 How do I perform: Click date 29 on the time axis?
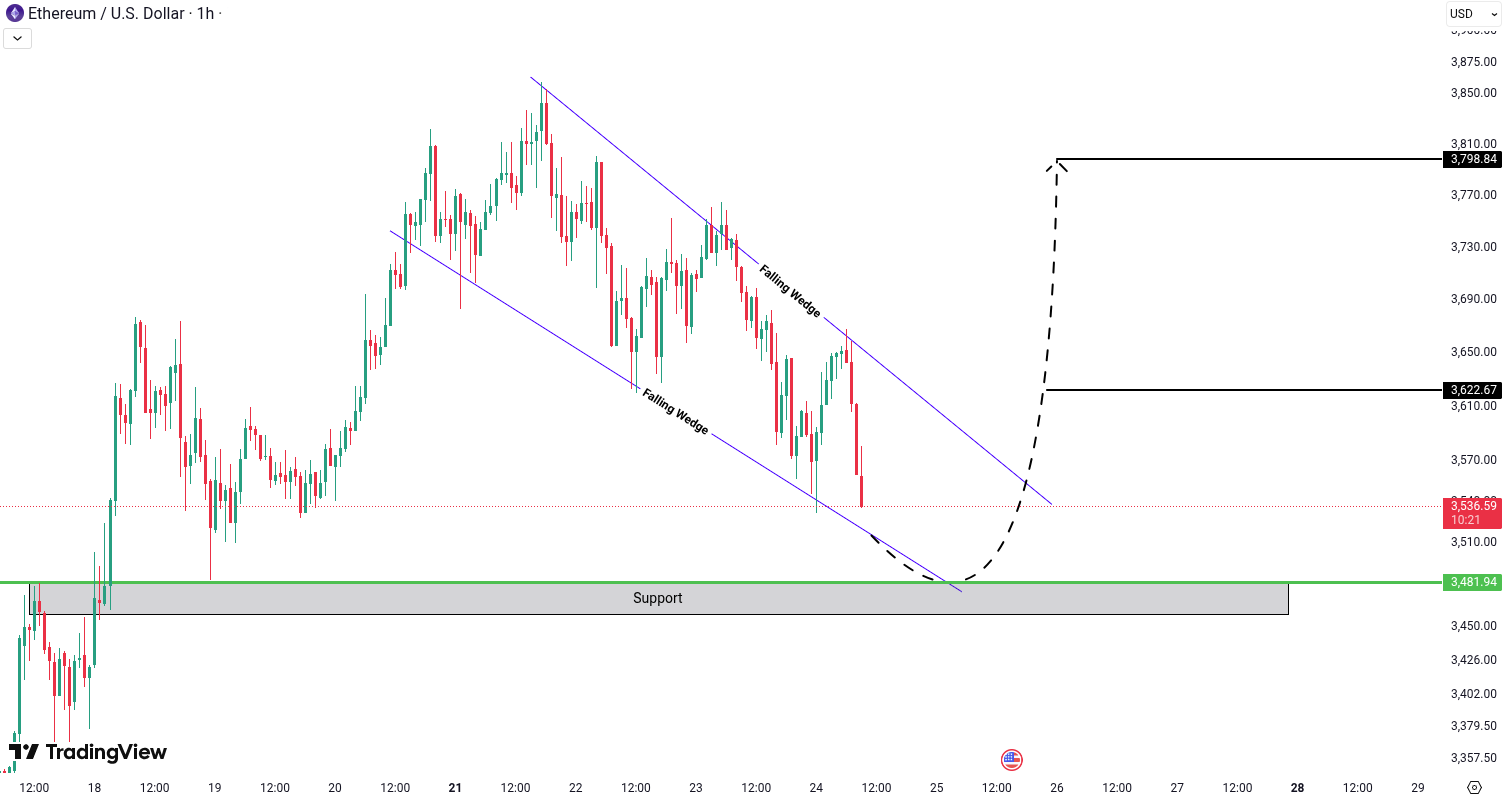click(1418, 788)
